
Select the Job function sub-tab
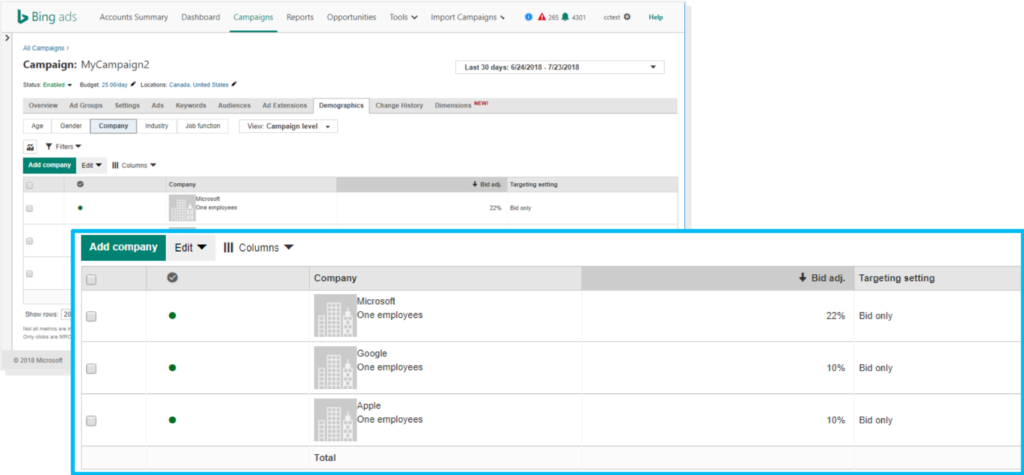202,126
